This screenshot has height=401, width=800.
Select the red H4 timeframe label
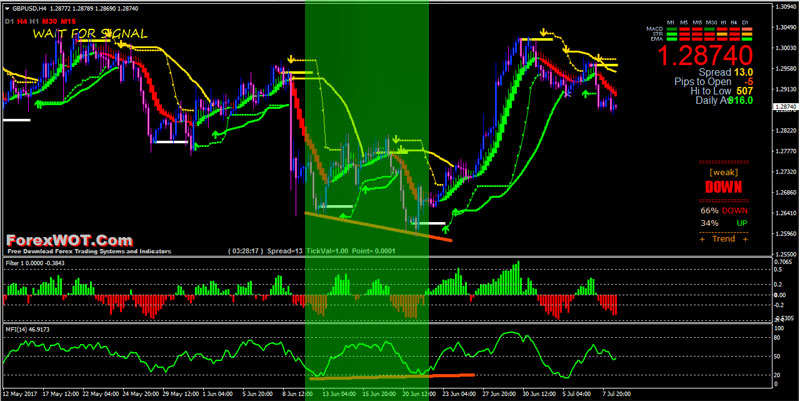22,21
